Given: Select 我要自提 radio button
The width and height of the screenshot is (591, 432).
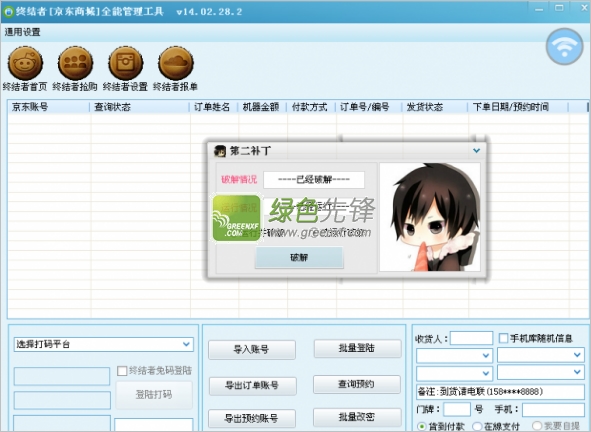Looking at the screenshot, I should coord(537,426).
